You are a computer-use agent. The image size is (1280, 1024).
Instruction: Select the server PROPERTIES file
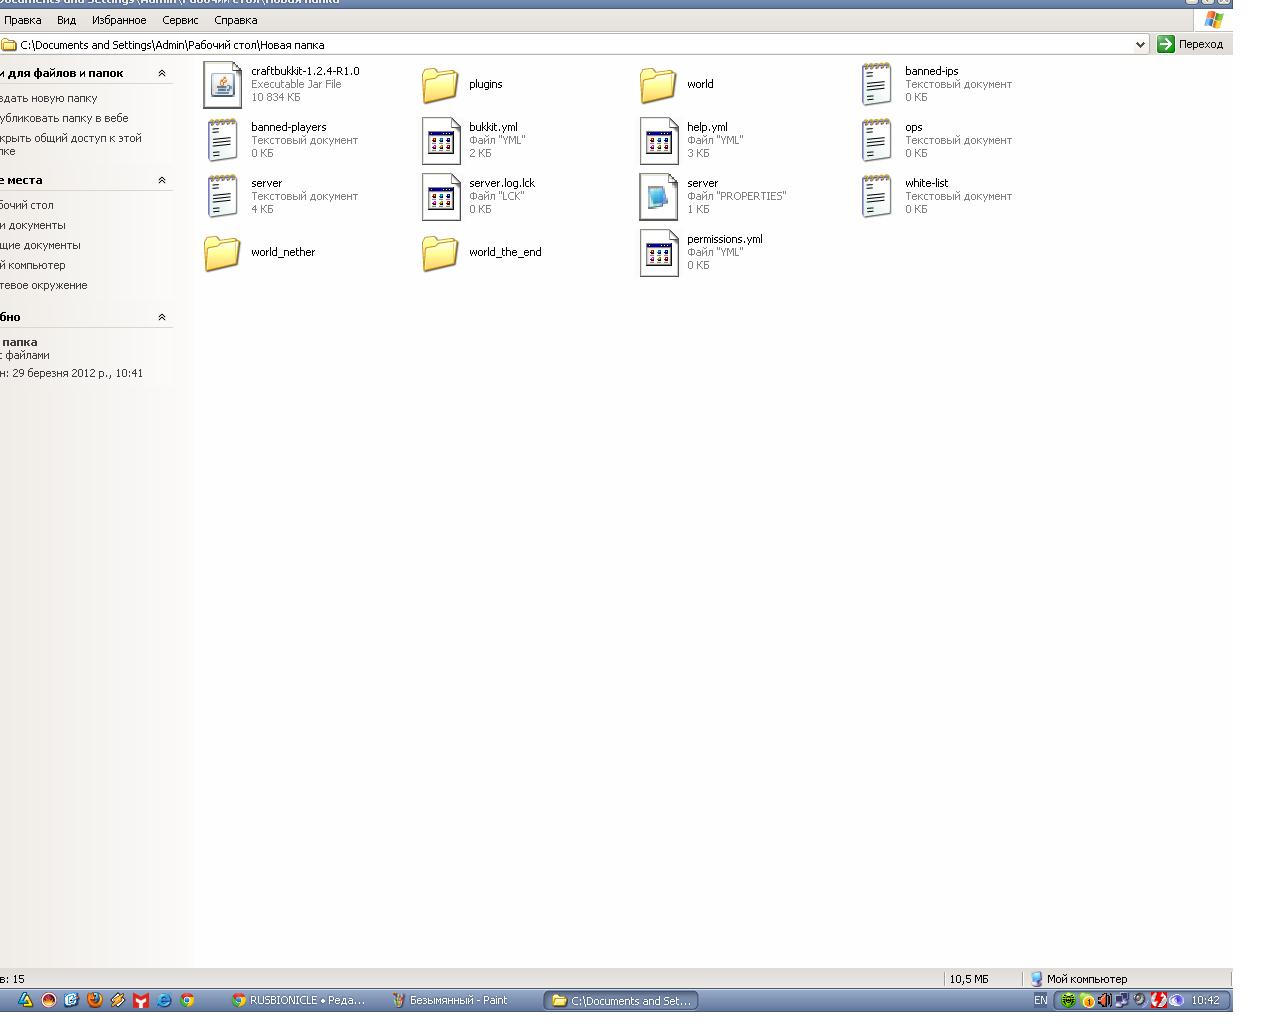[x=713, y=196]
